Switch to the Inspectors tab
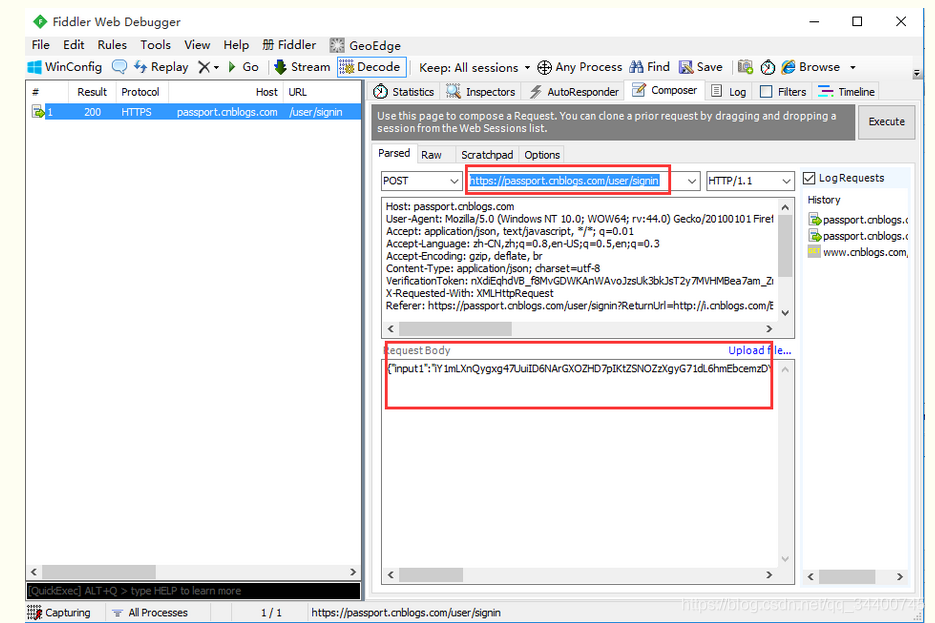This screenshot has width=935, height=623. click(x=481, y=92)
